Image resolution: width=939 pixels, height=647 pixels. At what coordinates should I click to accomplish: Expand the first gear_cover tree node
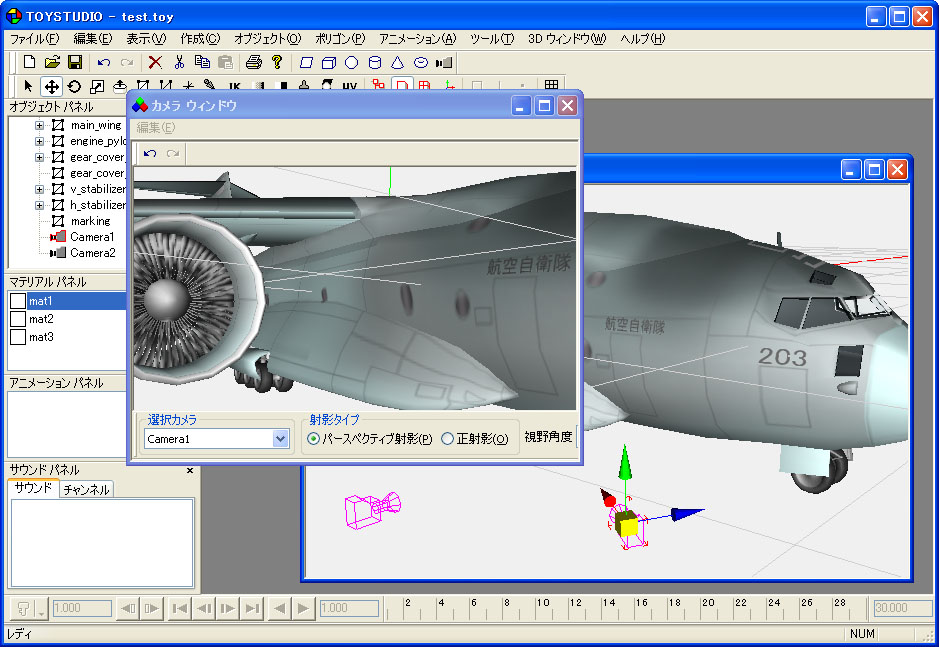(39, 157)
